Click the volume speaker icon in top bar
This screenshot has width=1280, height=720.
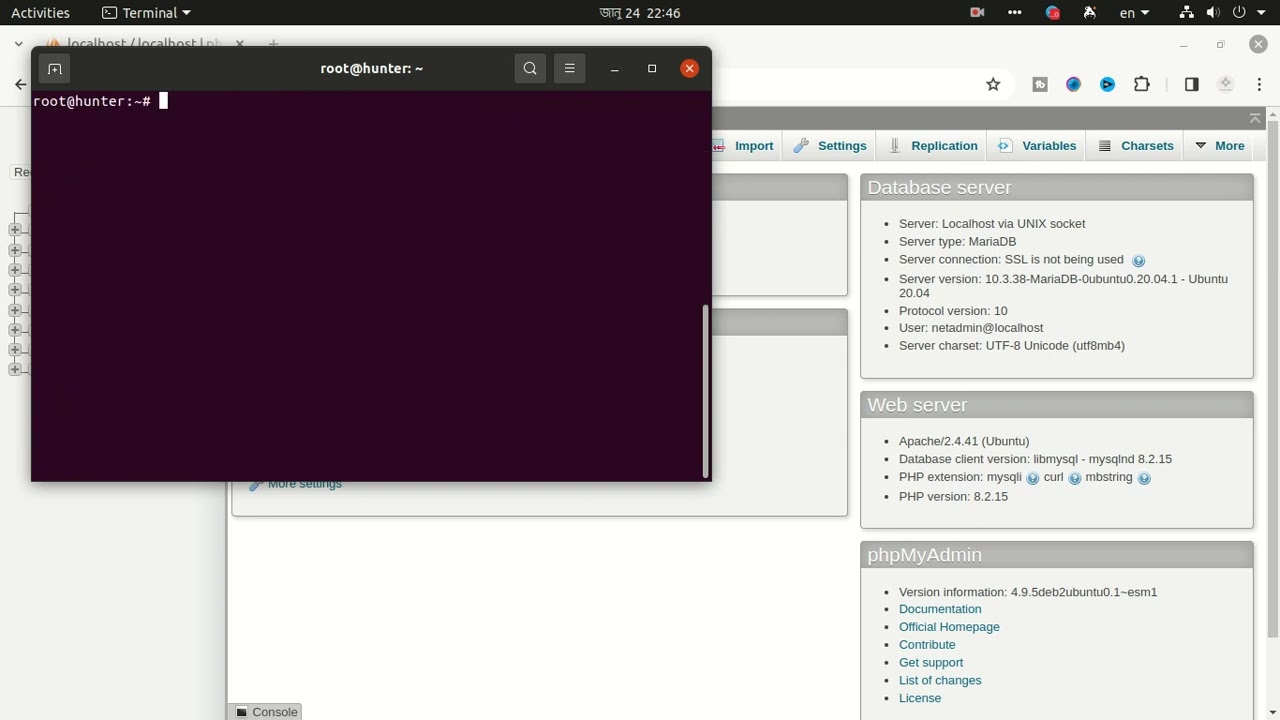tap(1213, 13)
